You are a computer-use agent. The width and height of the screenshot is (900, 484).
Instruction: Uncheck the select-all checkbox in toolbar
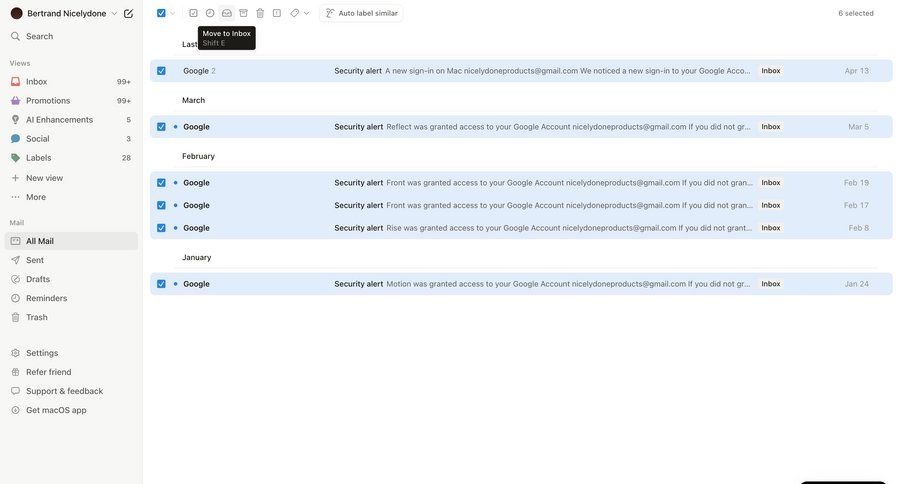click(x=161, y=13)
